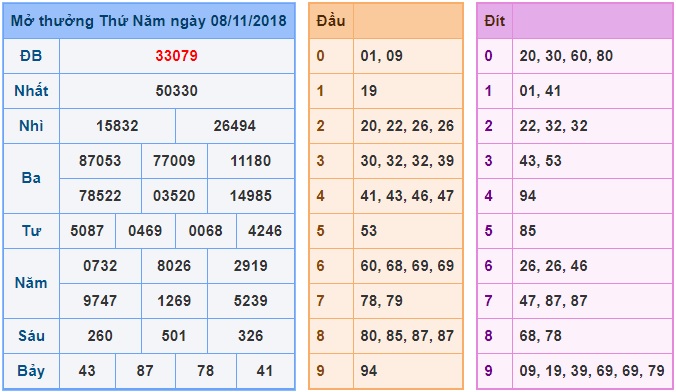Select Đầu row 6 values 60, 68, 69, 69
Image resolution: width=676 pixels, height=392 pixels.
point(407,265)
